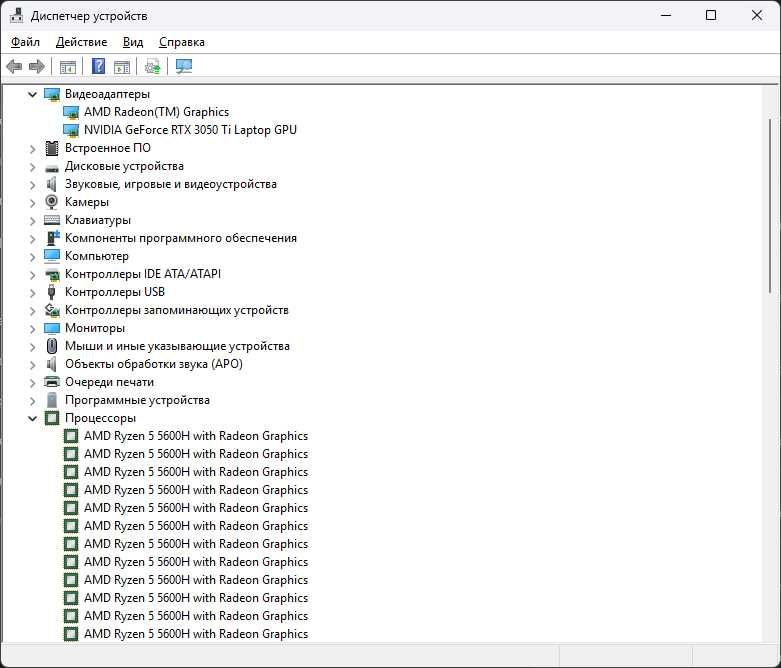This screenshot has width=781, height=668.
Task: Expand the Компьютер branch
Action: click(x=32, y=257)
